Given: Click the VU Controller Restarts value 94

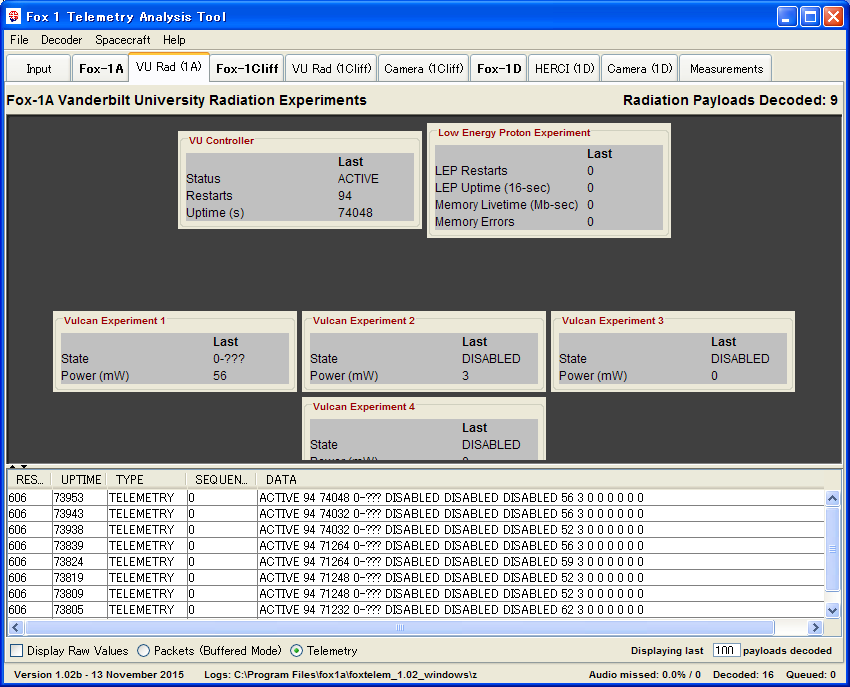Looking at the screenshot, I should (345, 196).
